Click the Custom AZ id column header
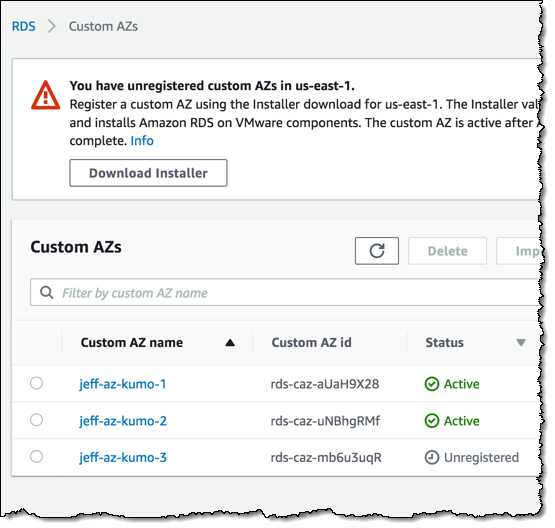The image size is (555, 528). [311, 343]
